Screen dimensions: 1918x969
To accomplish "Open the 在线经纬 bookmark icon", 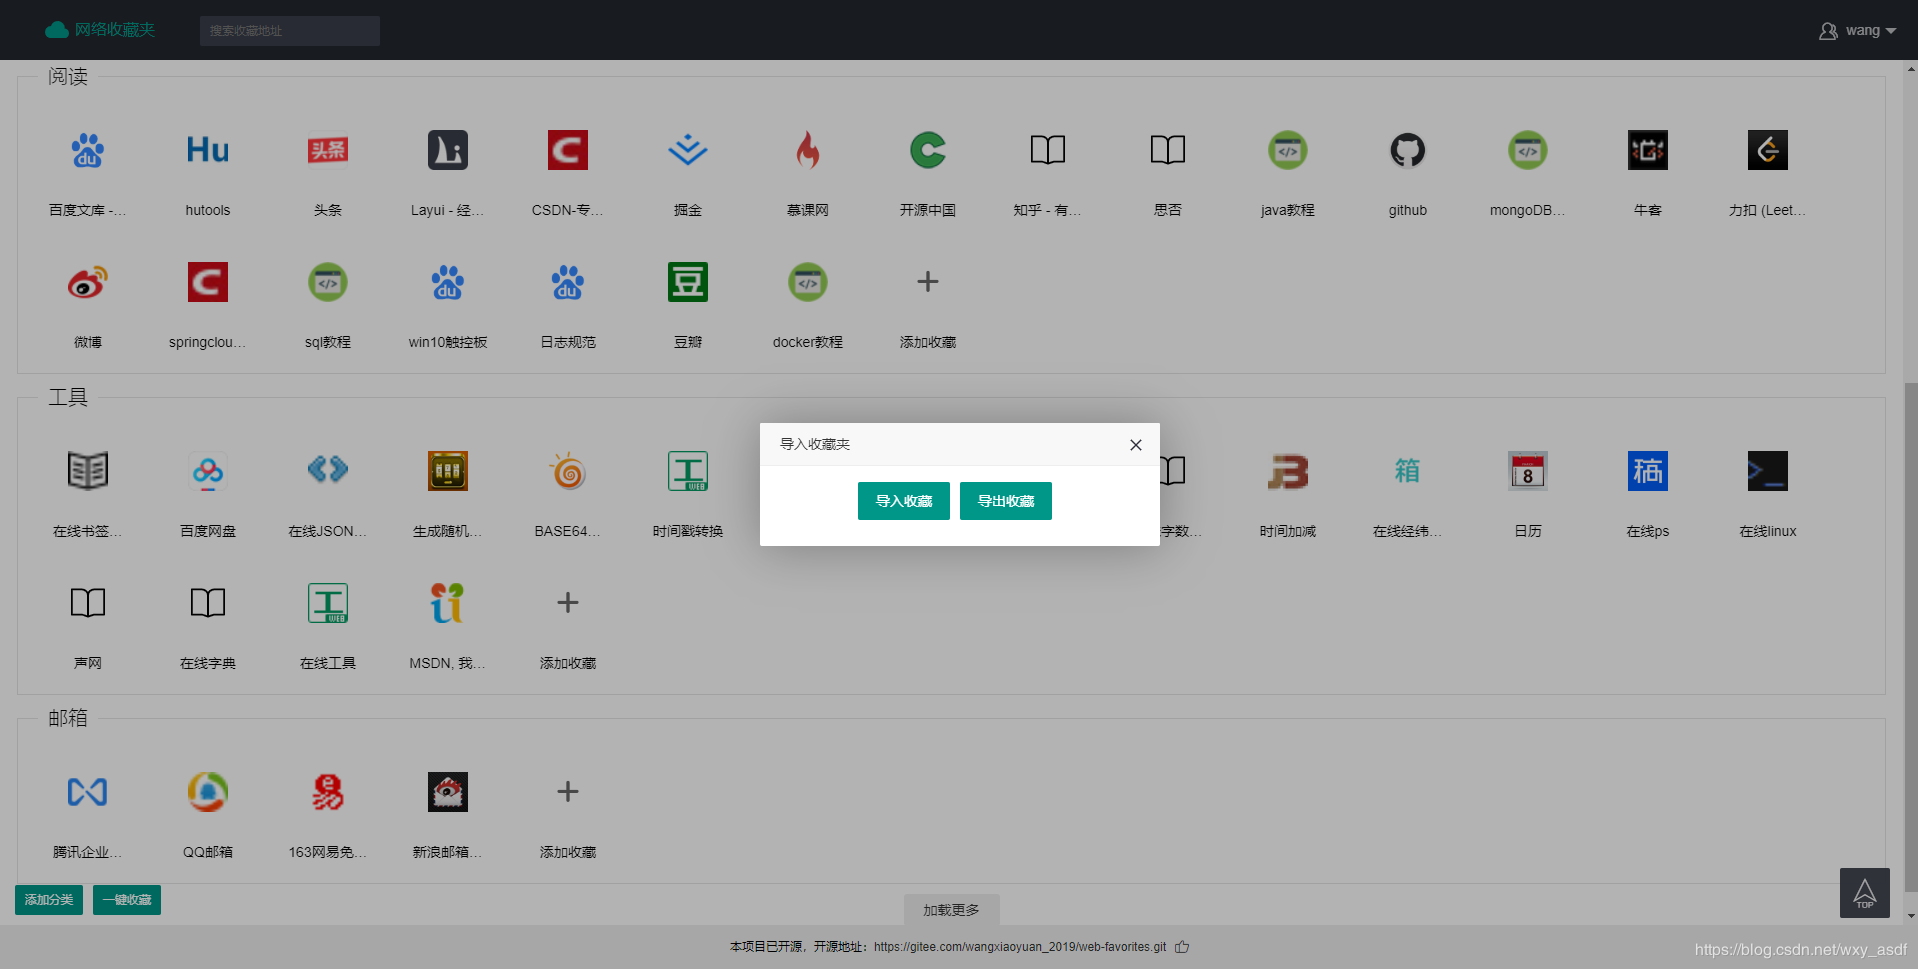I will coord(1408,471).
